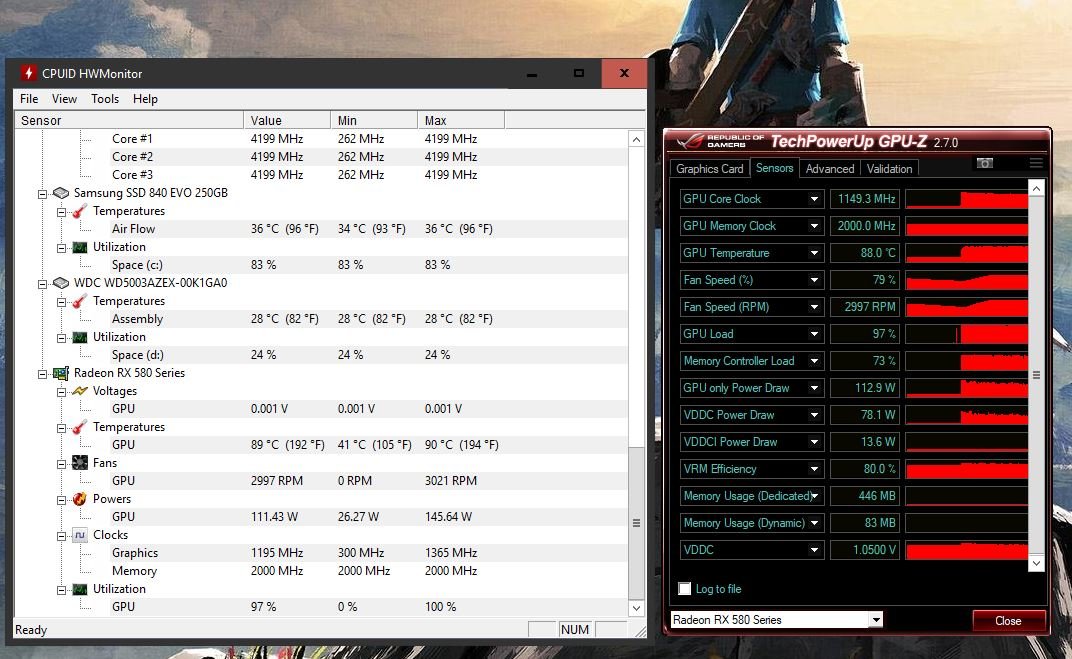Collapse the Powers node
Viewport: 1072px width, 659px height.
(62, 500)
